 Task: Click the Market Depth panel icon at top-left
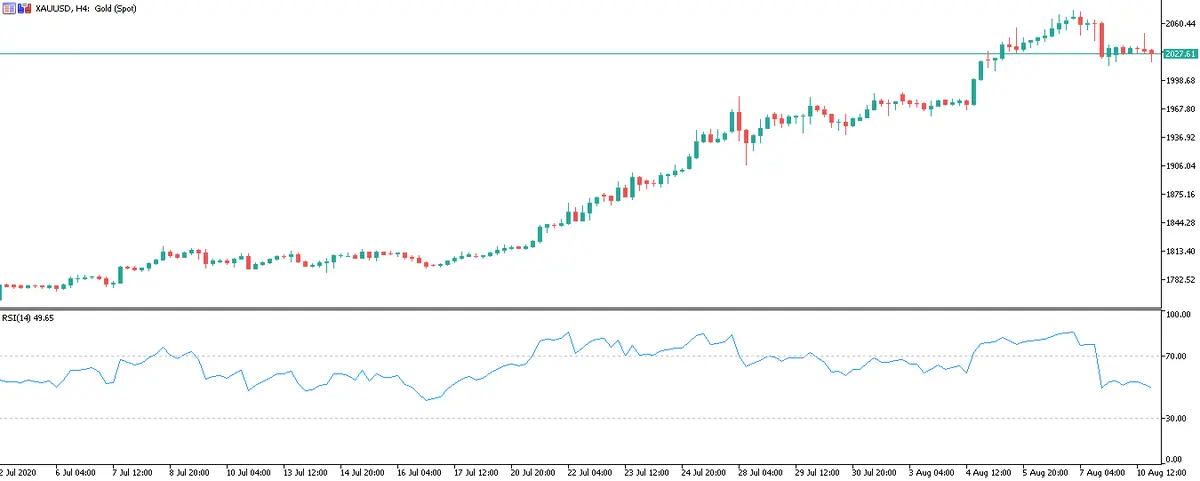(x=9, y=7)
